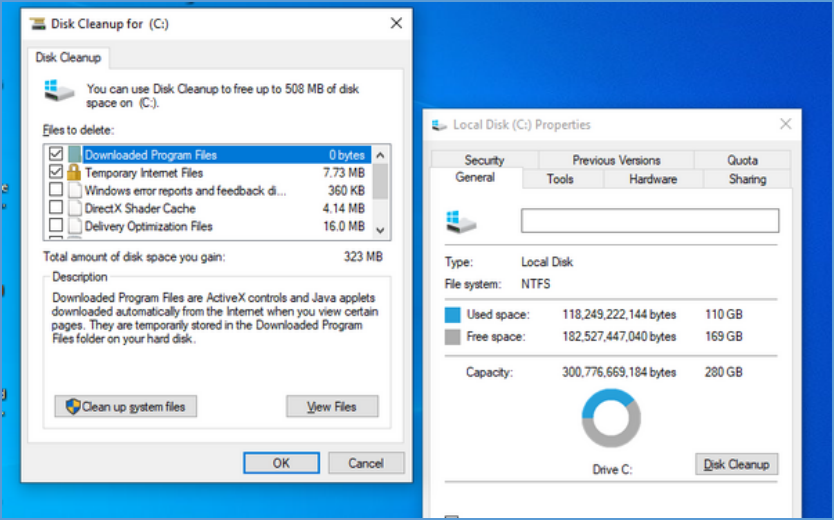The height and width of the screenshot is (522, 836).
Task: Uncheck Downloaded Program Files checkbox
Action: pyautogui.click(x=55, y=154)
